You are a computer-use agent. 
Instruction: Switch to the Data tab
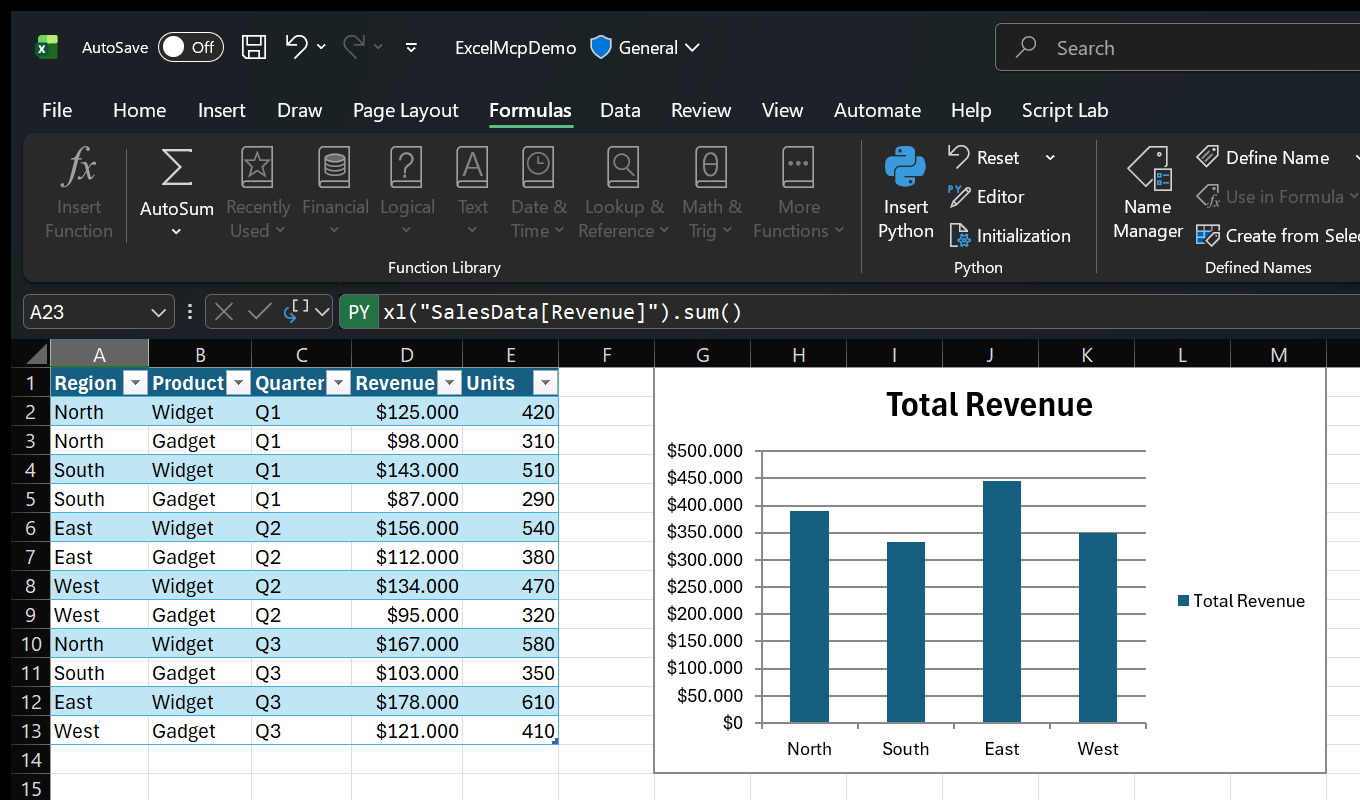pos(620,110)
